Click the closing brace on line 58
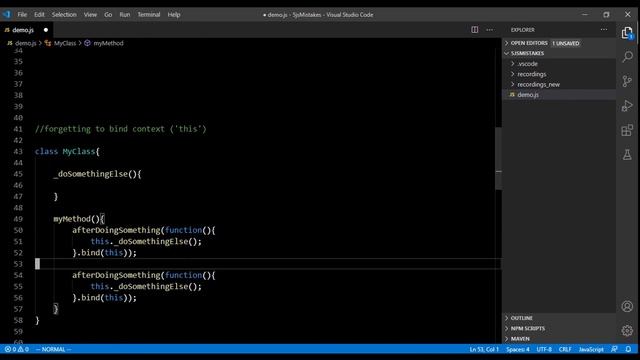 [37, 320]
